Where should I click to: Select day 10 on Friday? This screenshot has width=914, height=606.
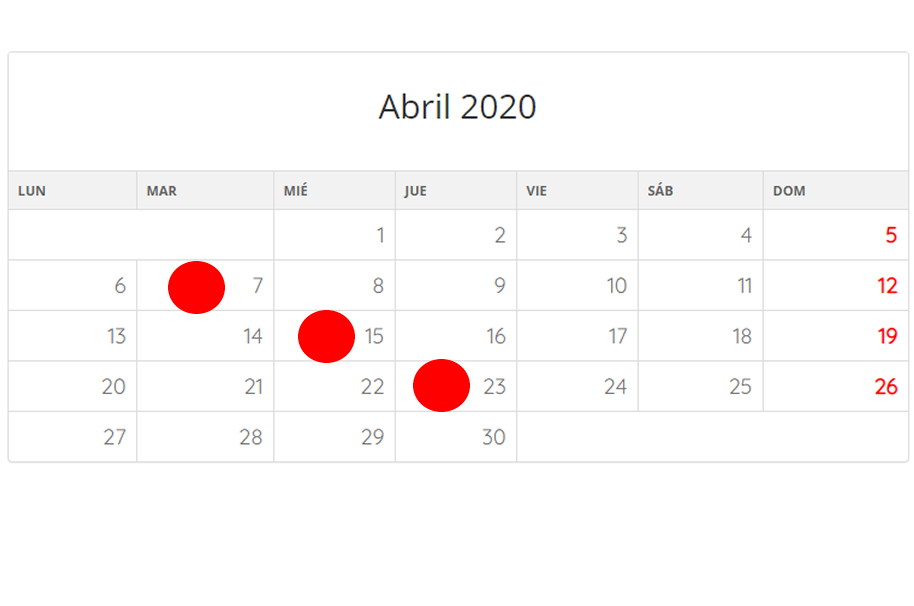[x=616, y=286]
